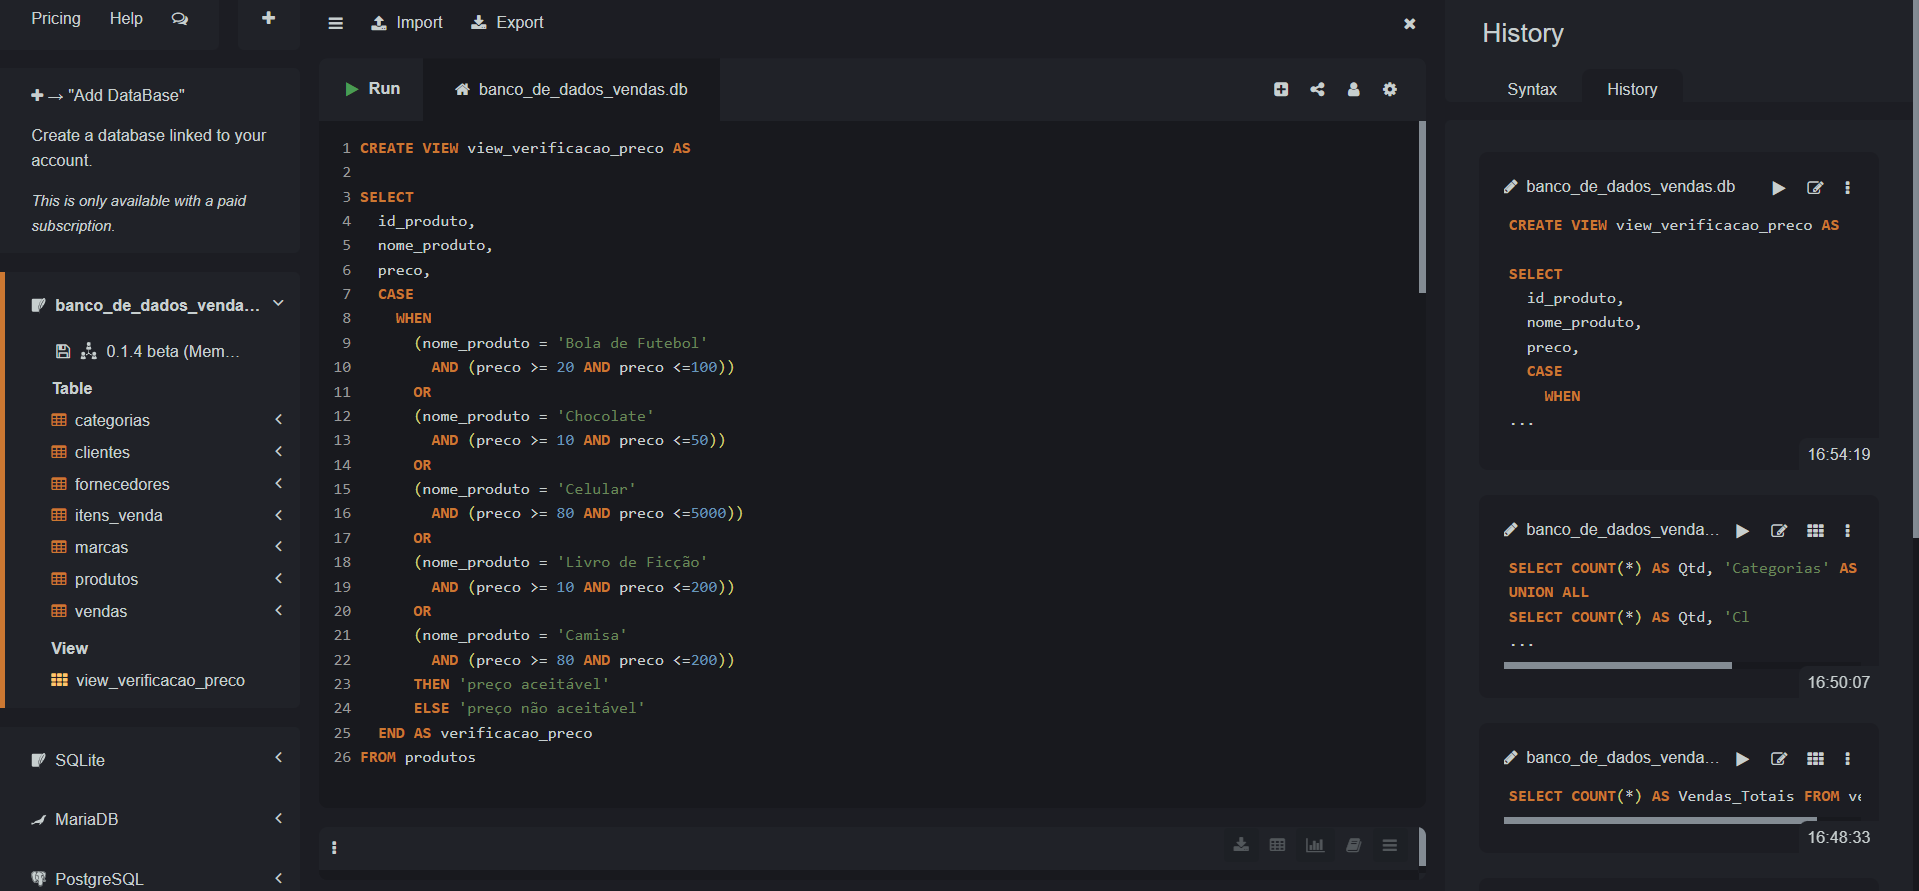The image size is (1919, 891).
Task: Click line 26 "FROM produtos" in the editor
Action: [x=418, y=758]
